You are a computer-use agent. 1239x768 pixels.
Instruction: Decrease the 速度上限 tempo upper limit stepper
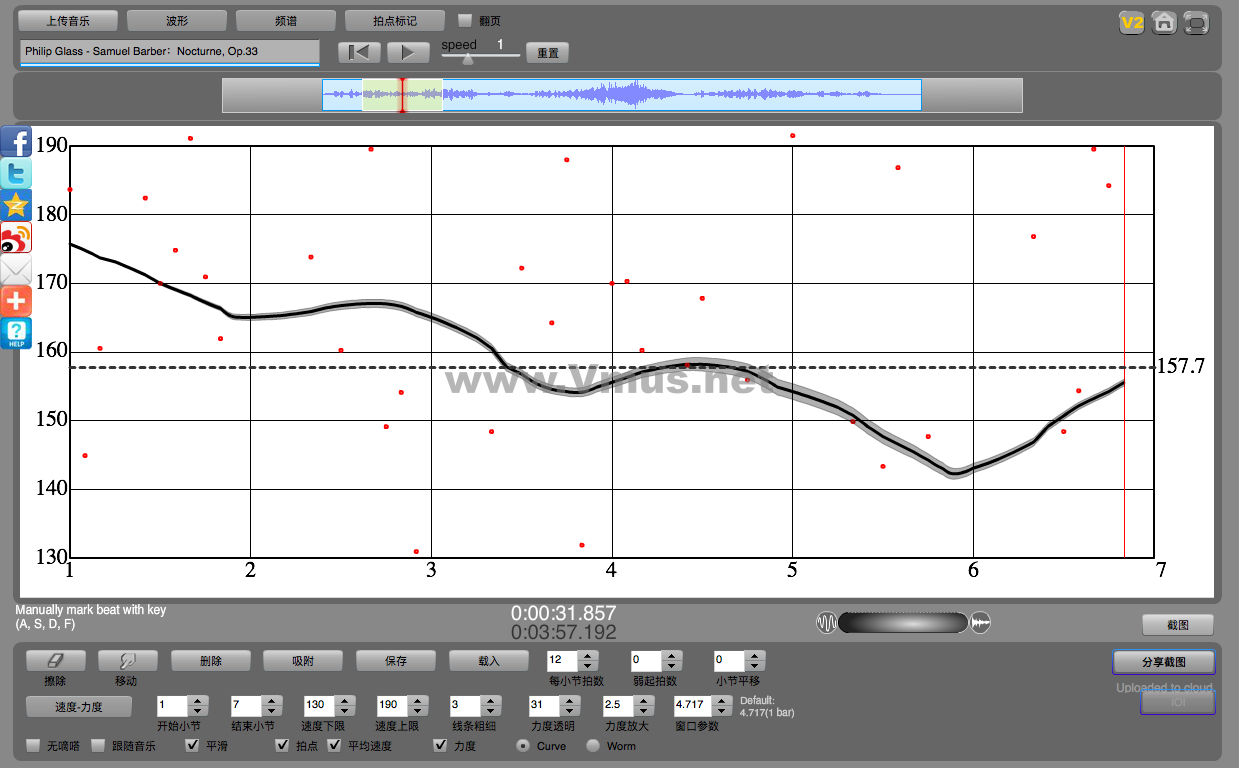tap(418, 709)
